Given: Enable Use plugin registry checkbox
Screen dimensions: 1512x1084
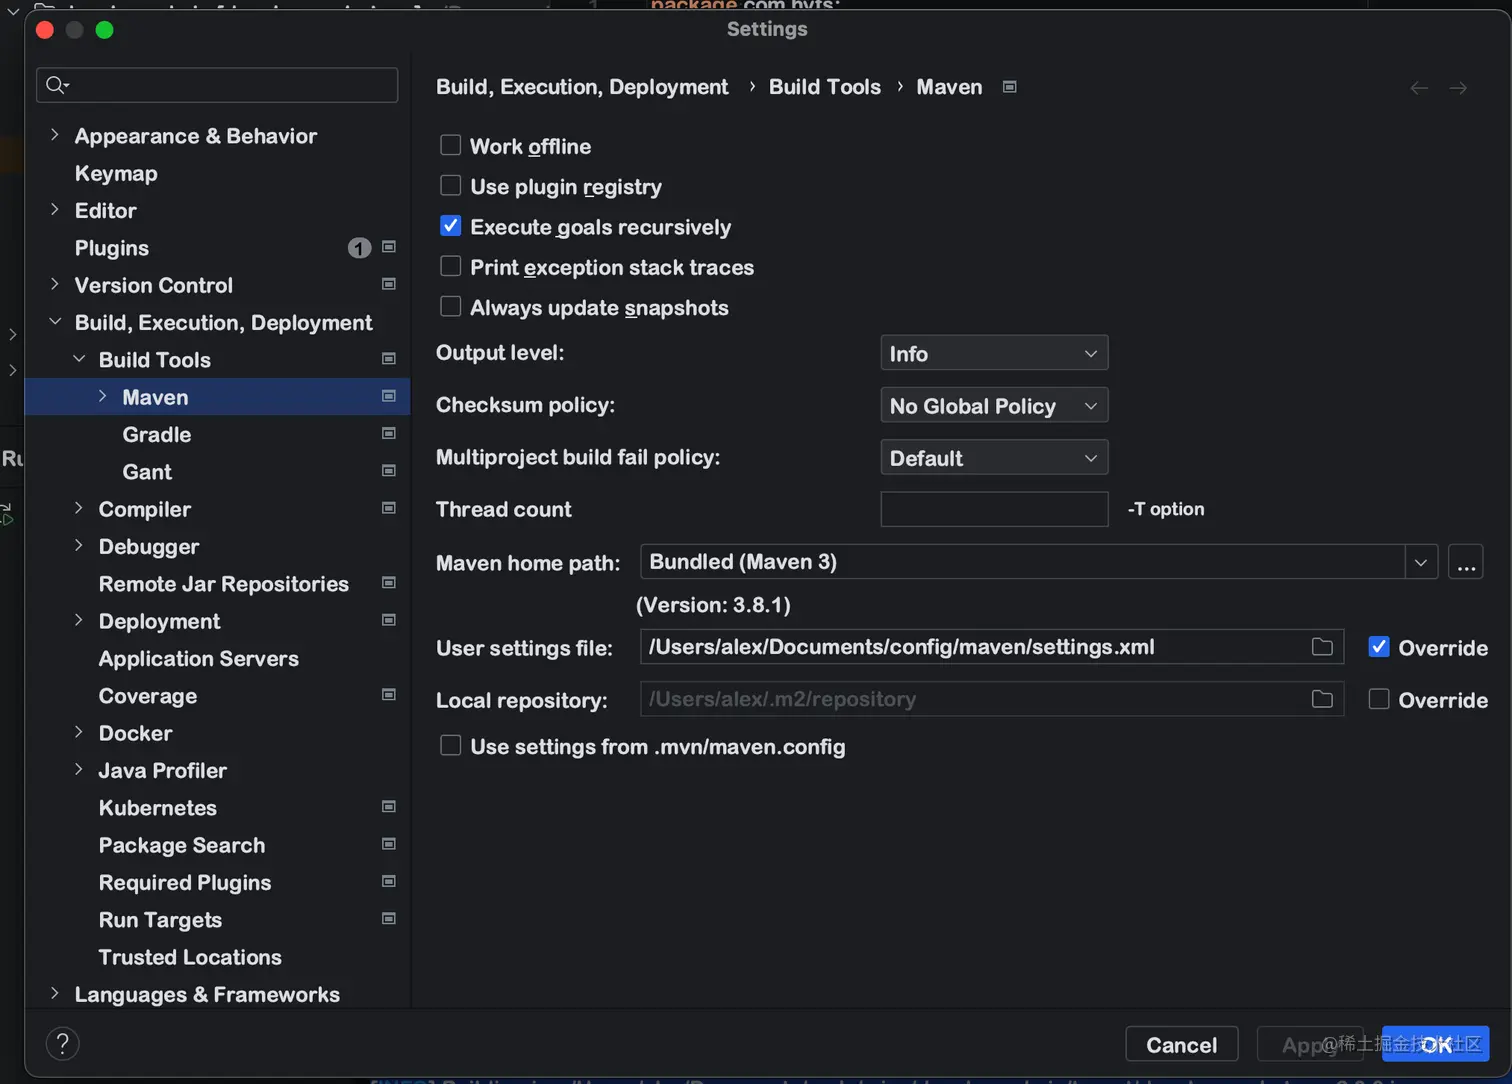Looking at the screenshot, I should click(451, 186).
